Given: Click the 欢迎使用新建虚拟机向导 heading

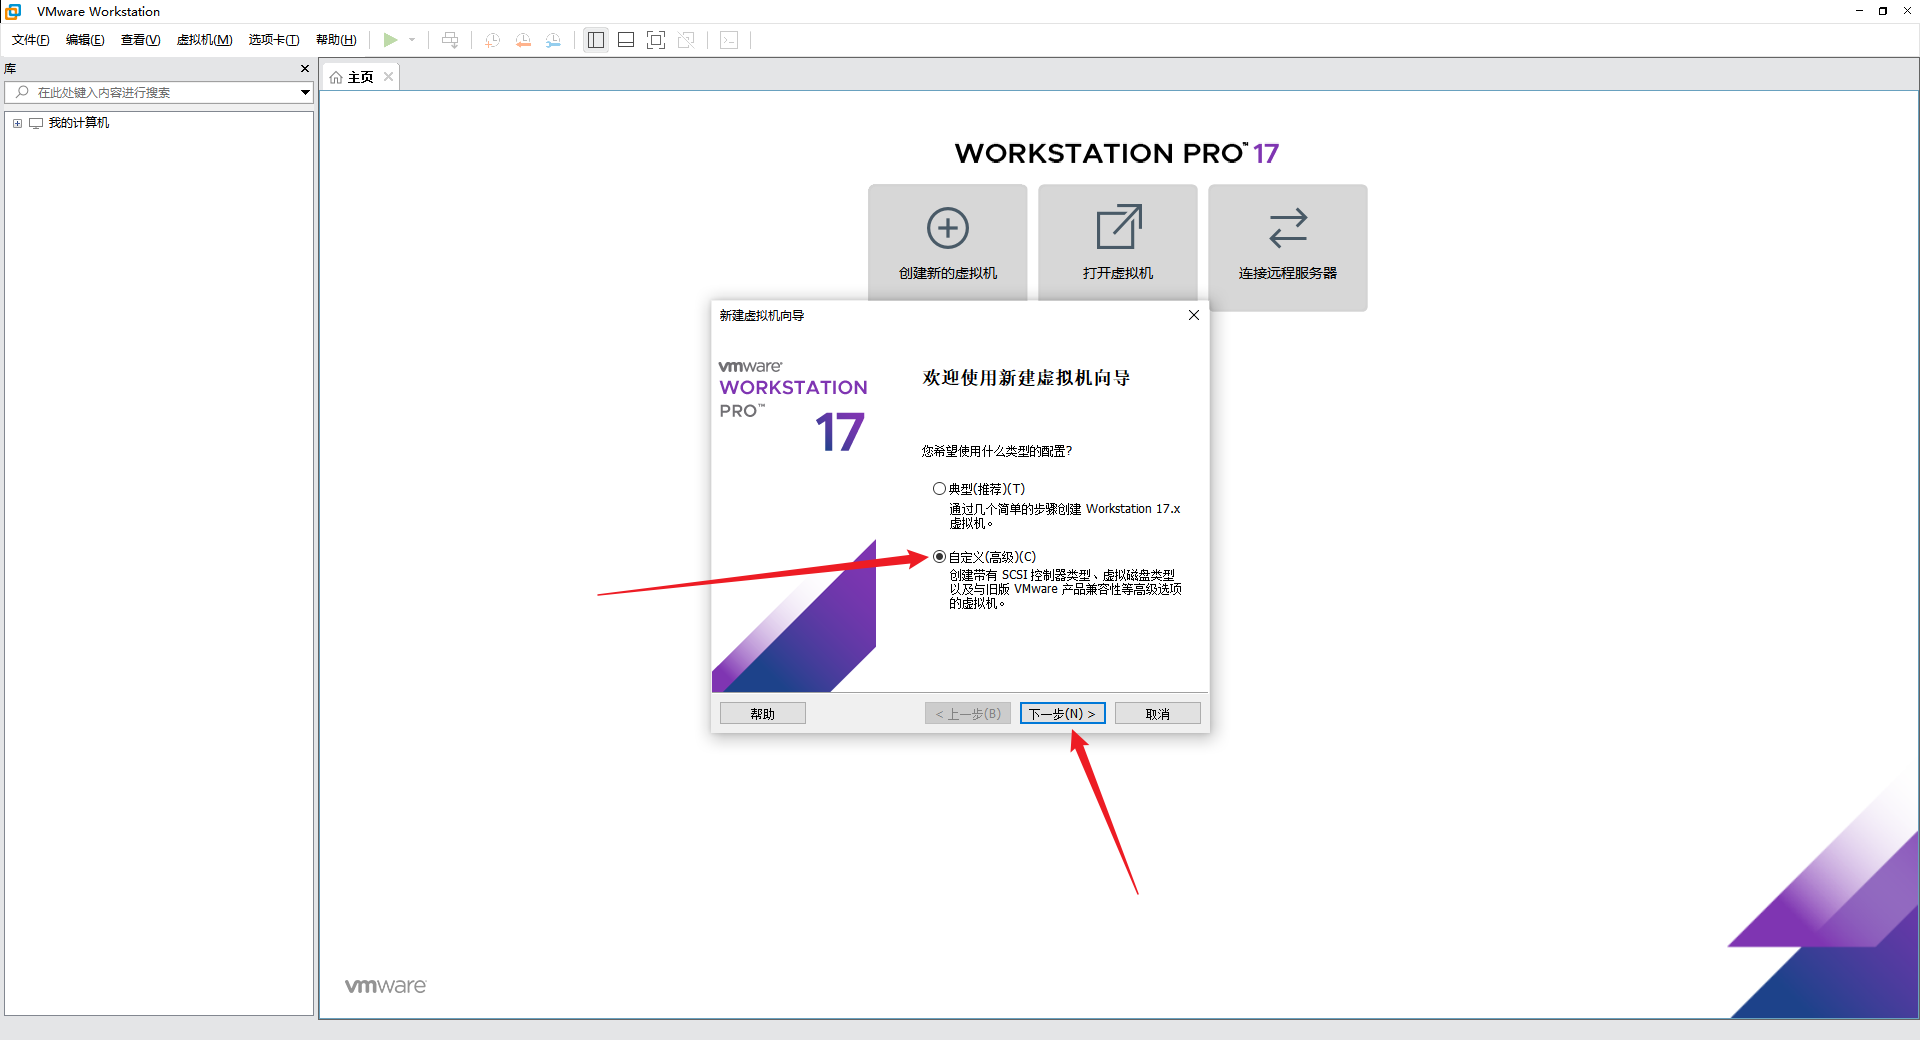Looking at the screenshot, I should tap(1026, 378).
